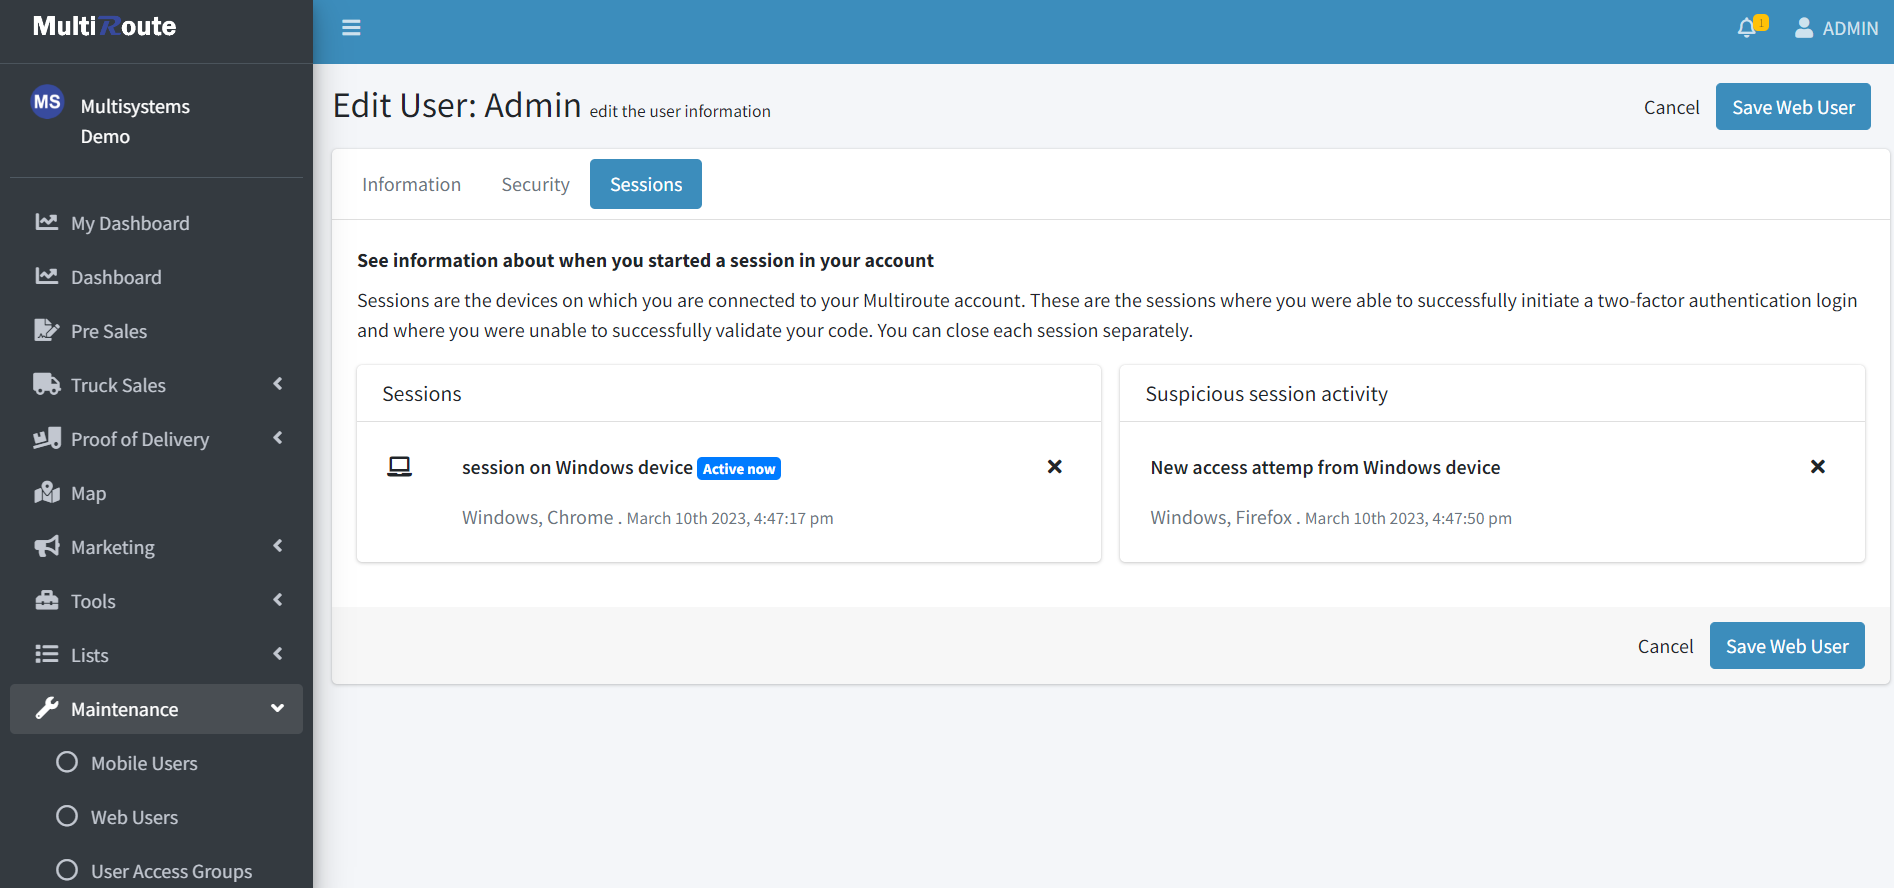Image resolution: width=1894 pixels, height=888 pixels.
Task: Click the ADMIN user profile icon
Action: [x=1804, y=28]
